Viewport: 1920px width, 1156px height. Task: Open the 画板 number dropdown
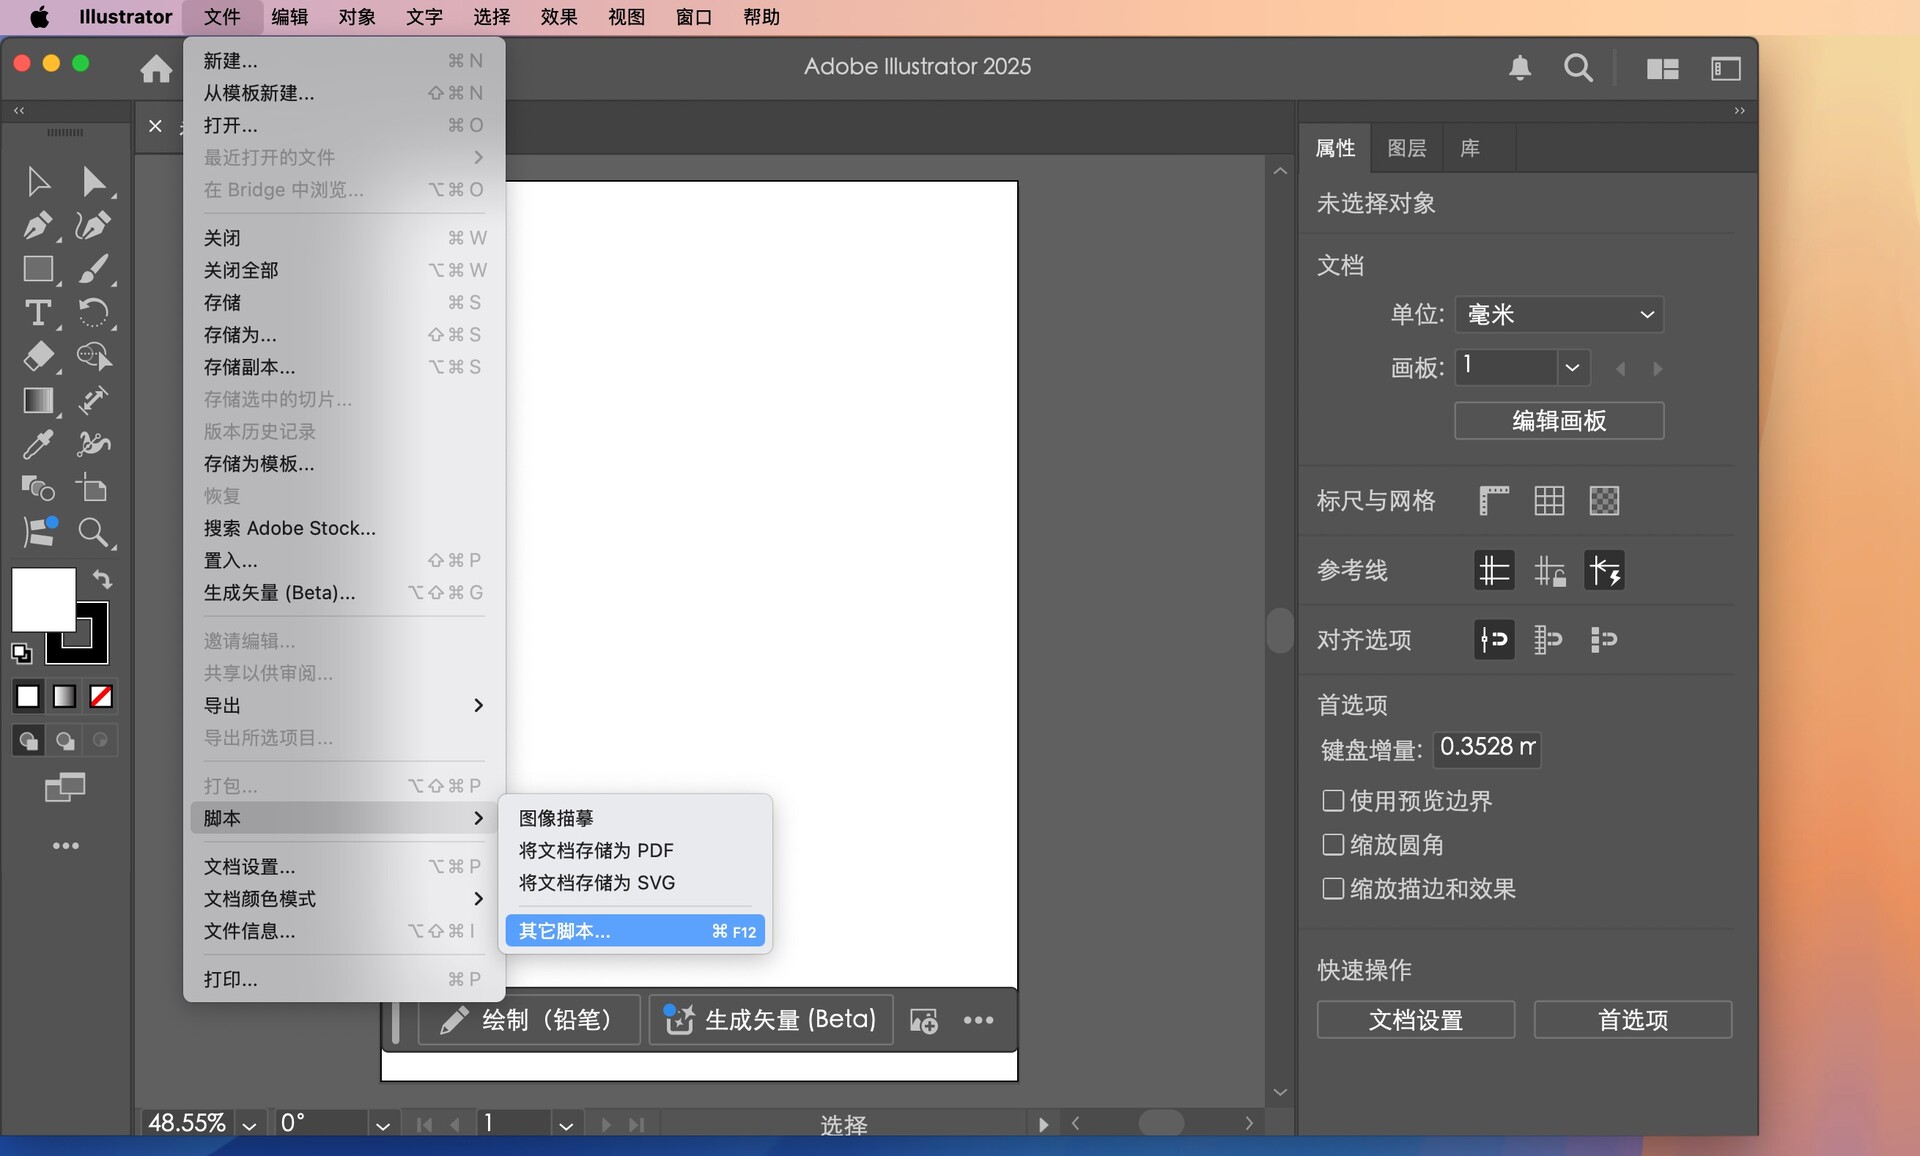[1572, 368]
